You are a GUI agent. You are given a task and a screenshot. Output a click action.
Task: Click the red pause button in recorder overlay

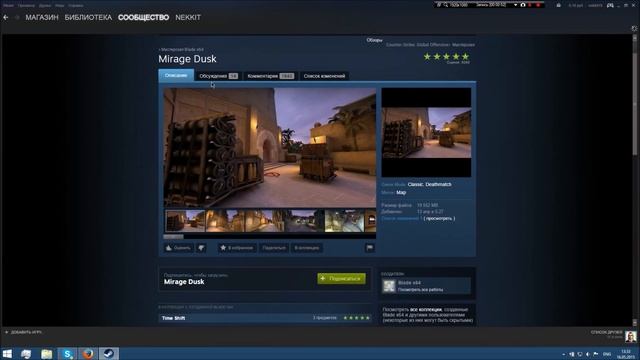[530, 5]
